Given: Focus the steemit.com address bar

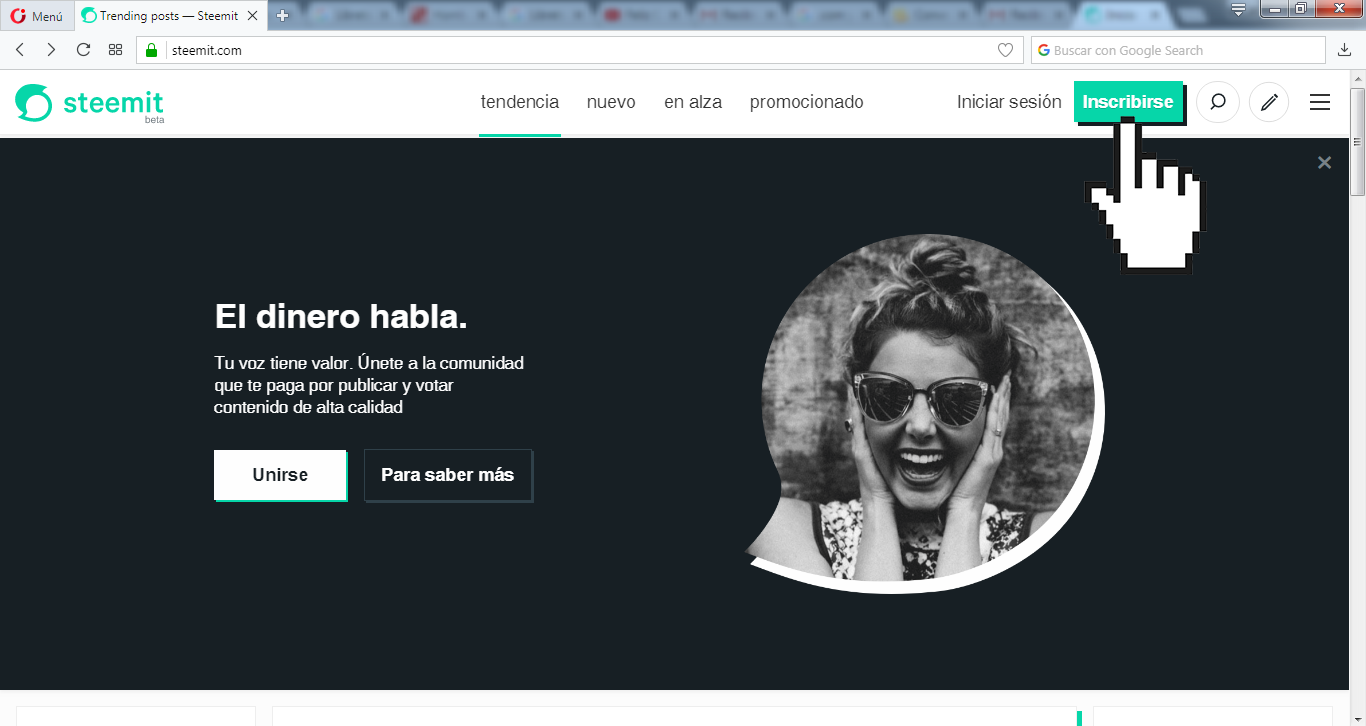Looking at the screenshot, I should point(580,50).
